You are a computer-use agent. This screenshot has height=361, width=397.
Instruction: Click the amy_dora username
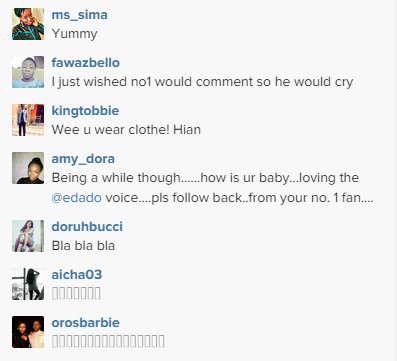(83, 159)
